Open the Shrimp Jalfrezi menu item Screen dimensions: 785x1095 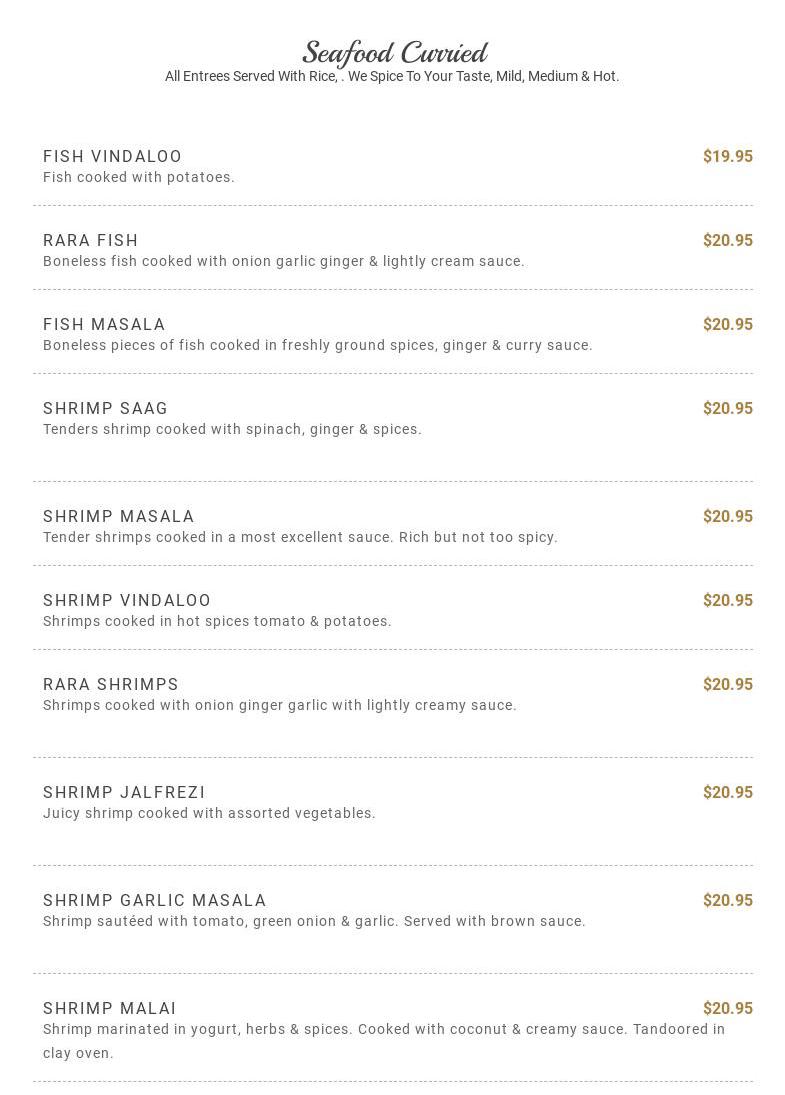click(124, 793)
